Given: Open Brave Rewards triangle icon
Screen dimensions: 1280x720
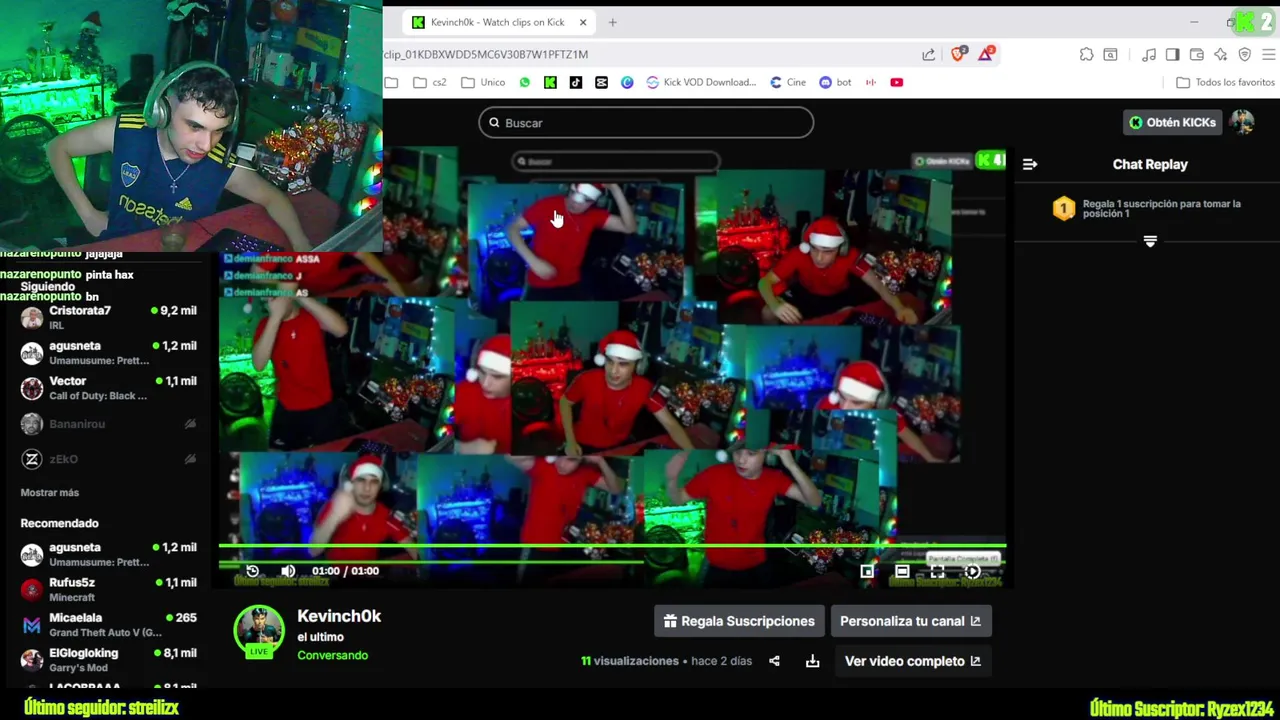Looking at the screenshot, I should coord(986,54).
